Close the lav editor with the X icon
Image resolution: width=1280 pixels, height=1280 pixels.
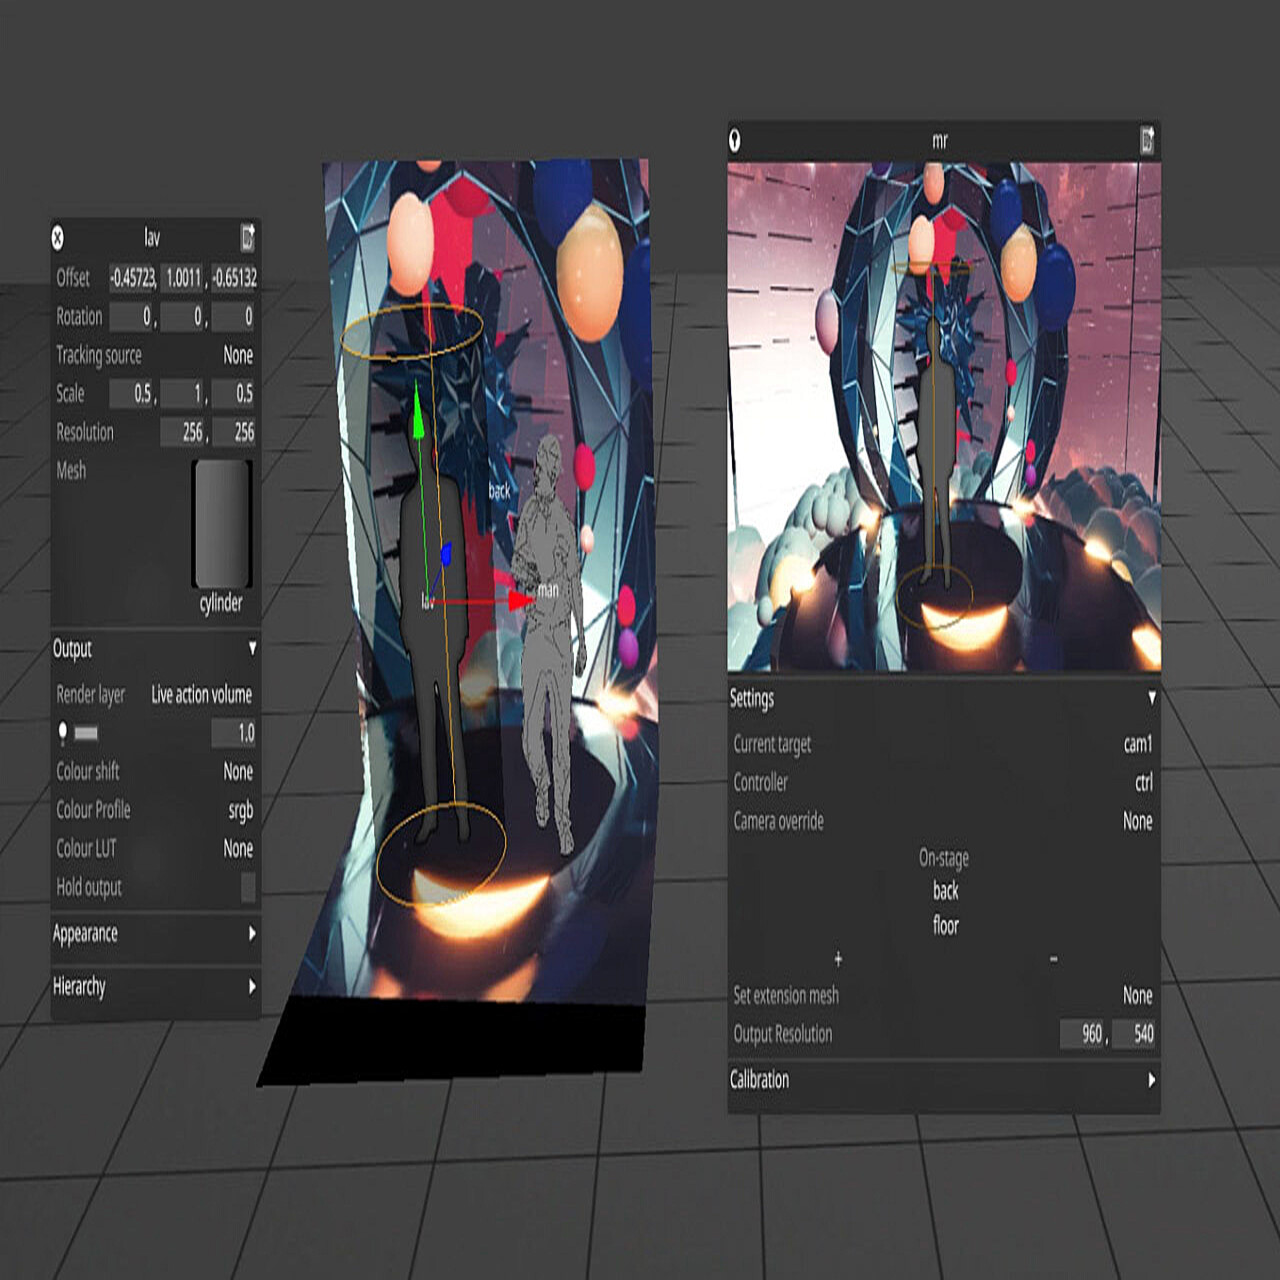pyautogui.click(x=60, y=238)
